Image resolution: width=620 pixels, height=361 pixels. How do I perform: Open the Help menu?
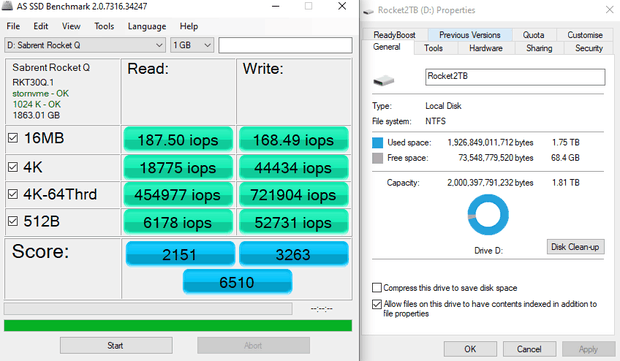point(189,26)
